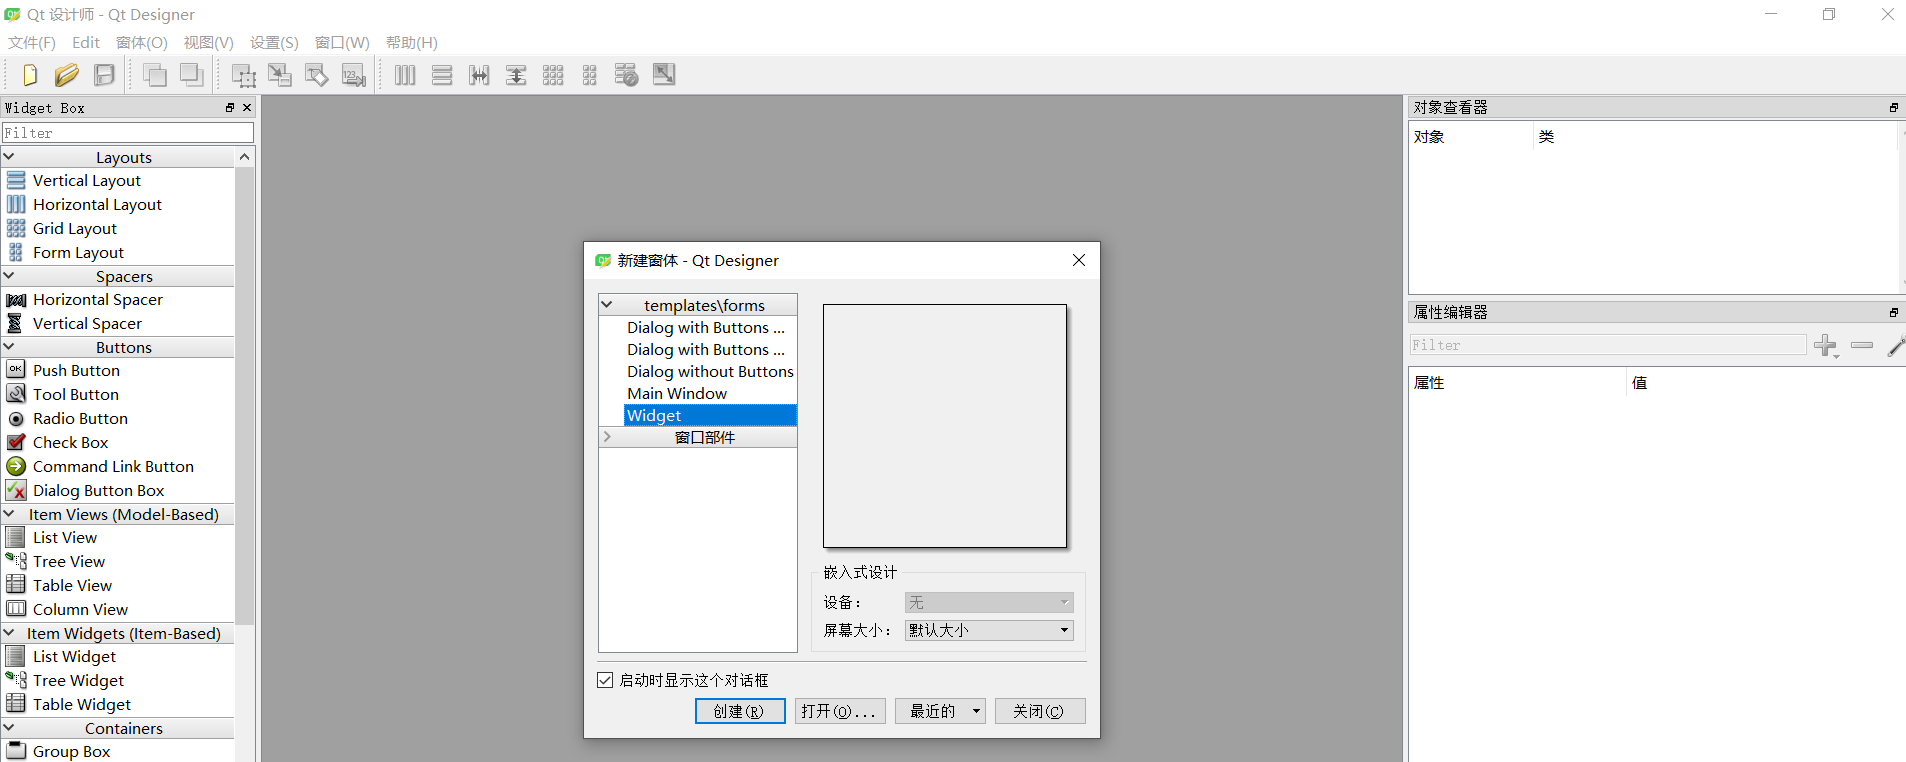Viewport: 1906px width, 762px height.
Task: Select the Edit Tab Order icon
Action: click(354, 75)
